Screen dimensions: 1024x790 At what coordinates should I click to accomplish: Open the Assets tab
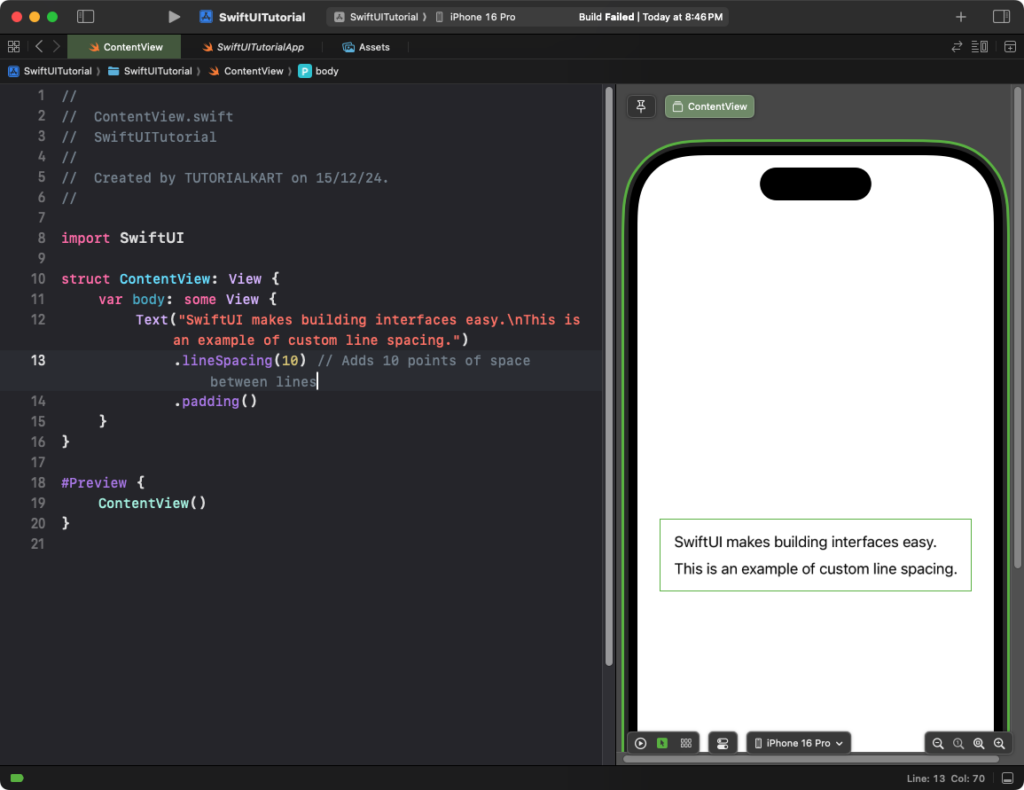[366, 47]
